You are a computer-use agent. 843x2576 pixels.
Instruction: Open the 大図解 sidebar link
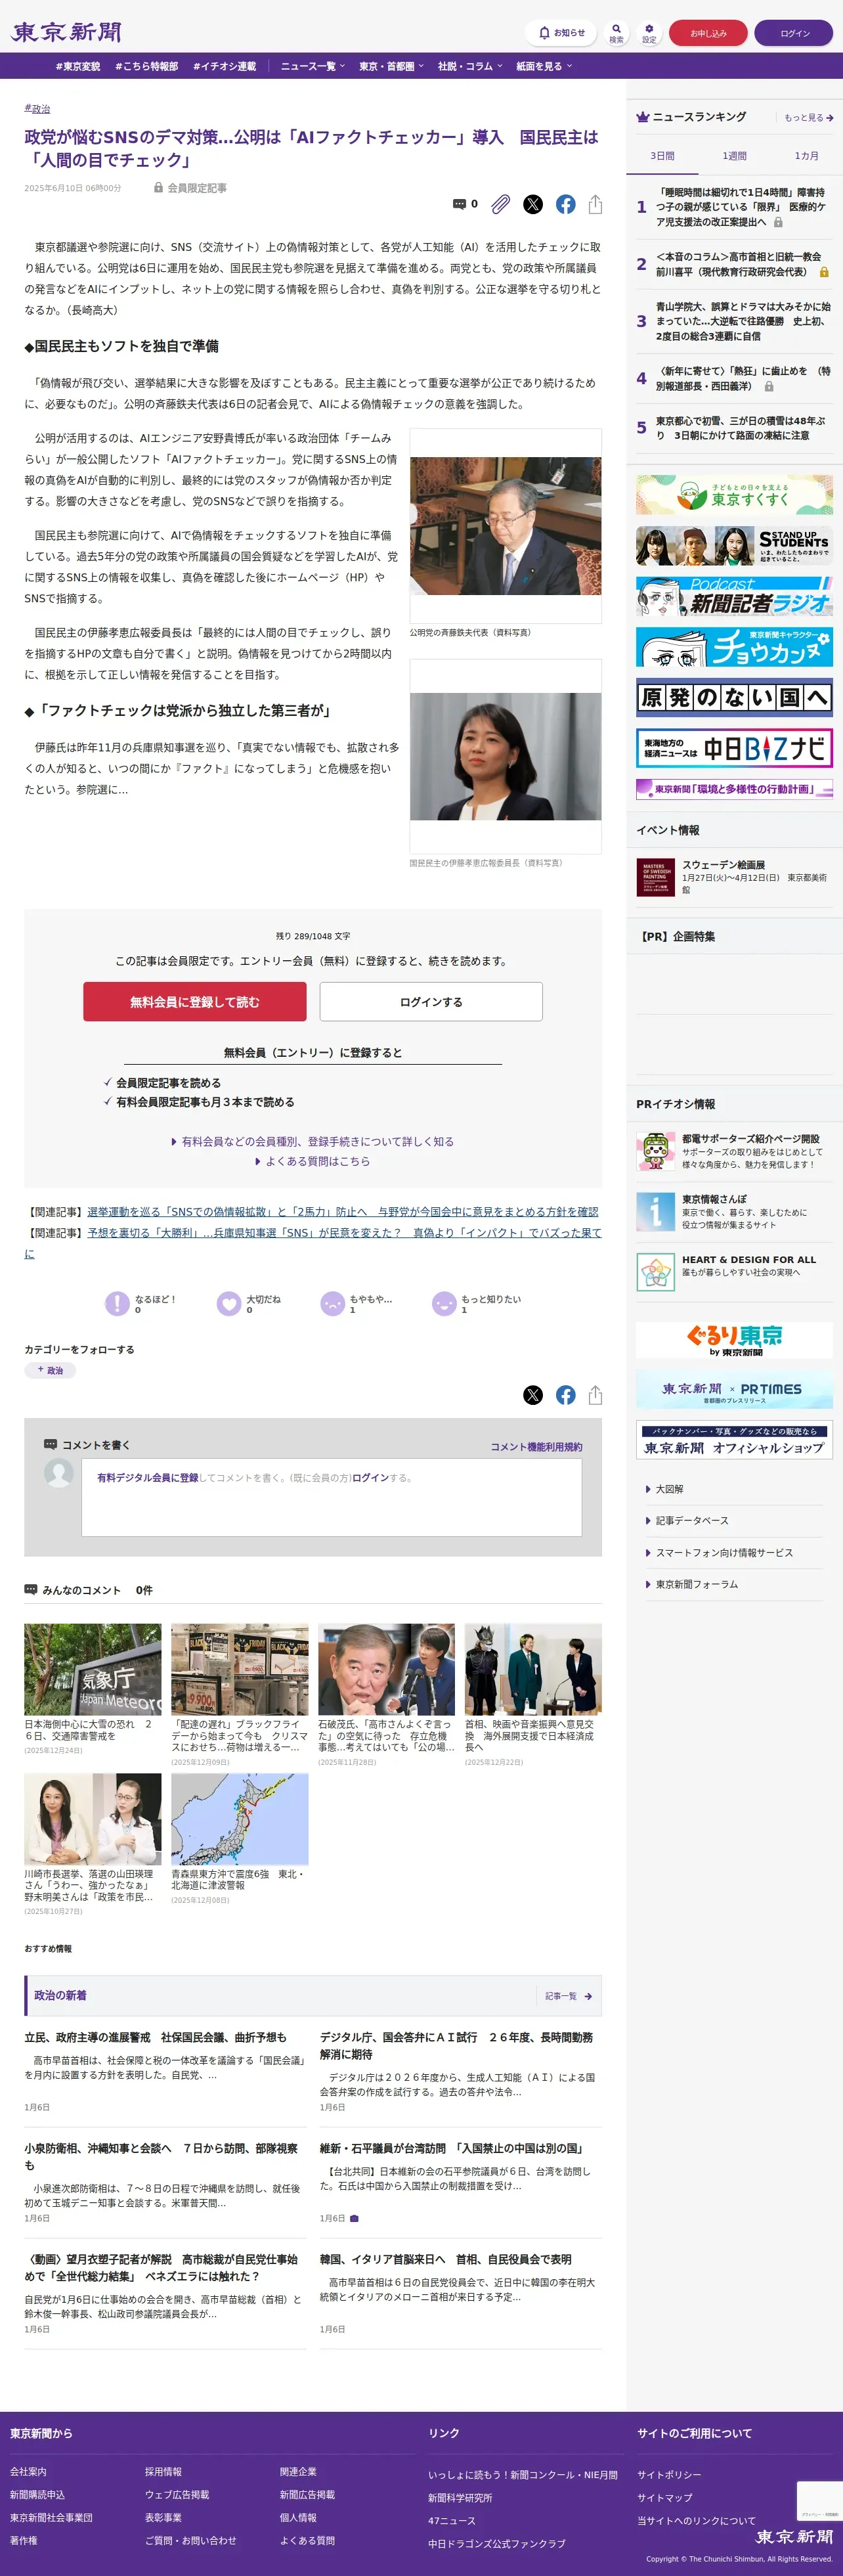pyautogui.click(x=669, y=1489)
